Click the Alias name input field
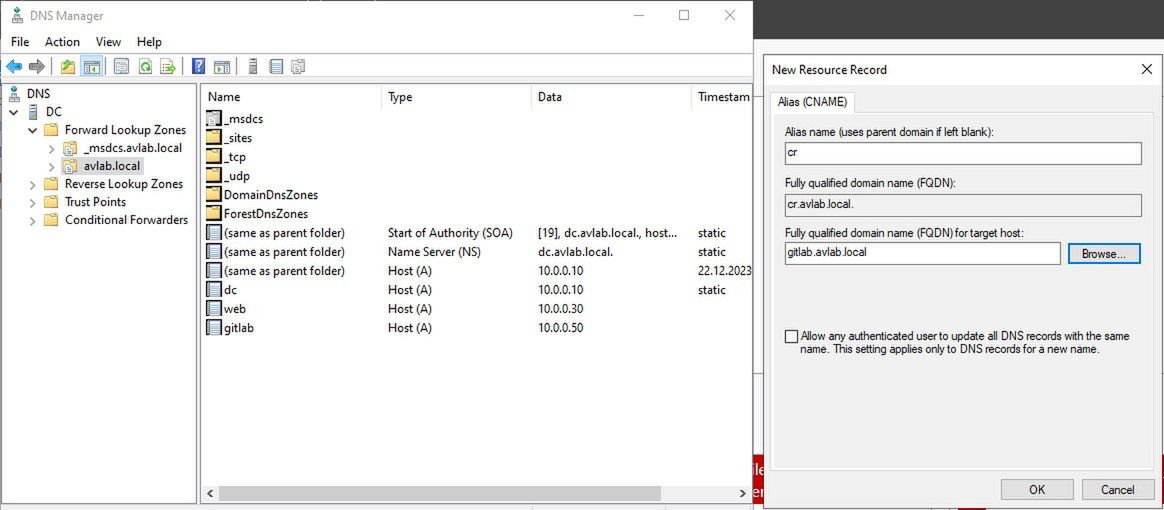 tap(963, 152)
